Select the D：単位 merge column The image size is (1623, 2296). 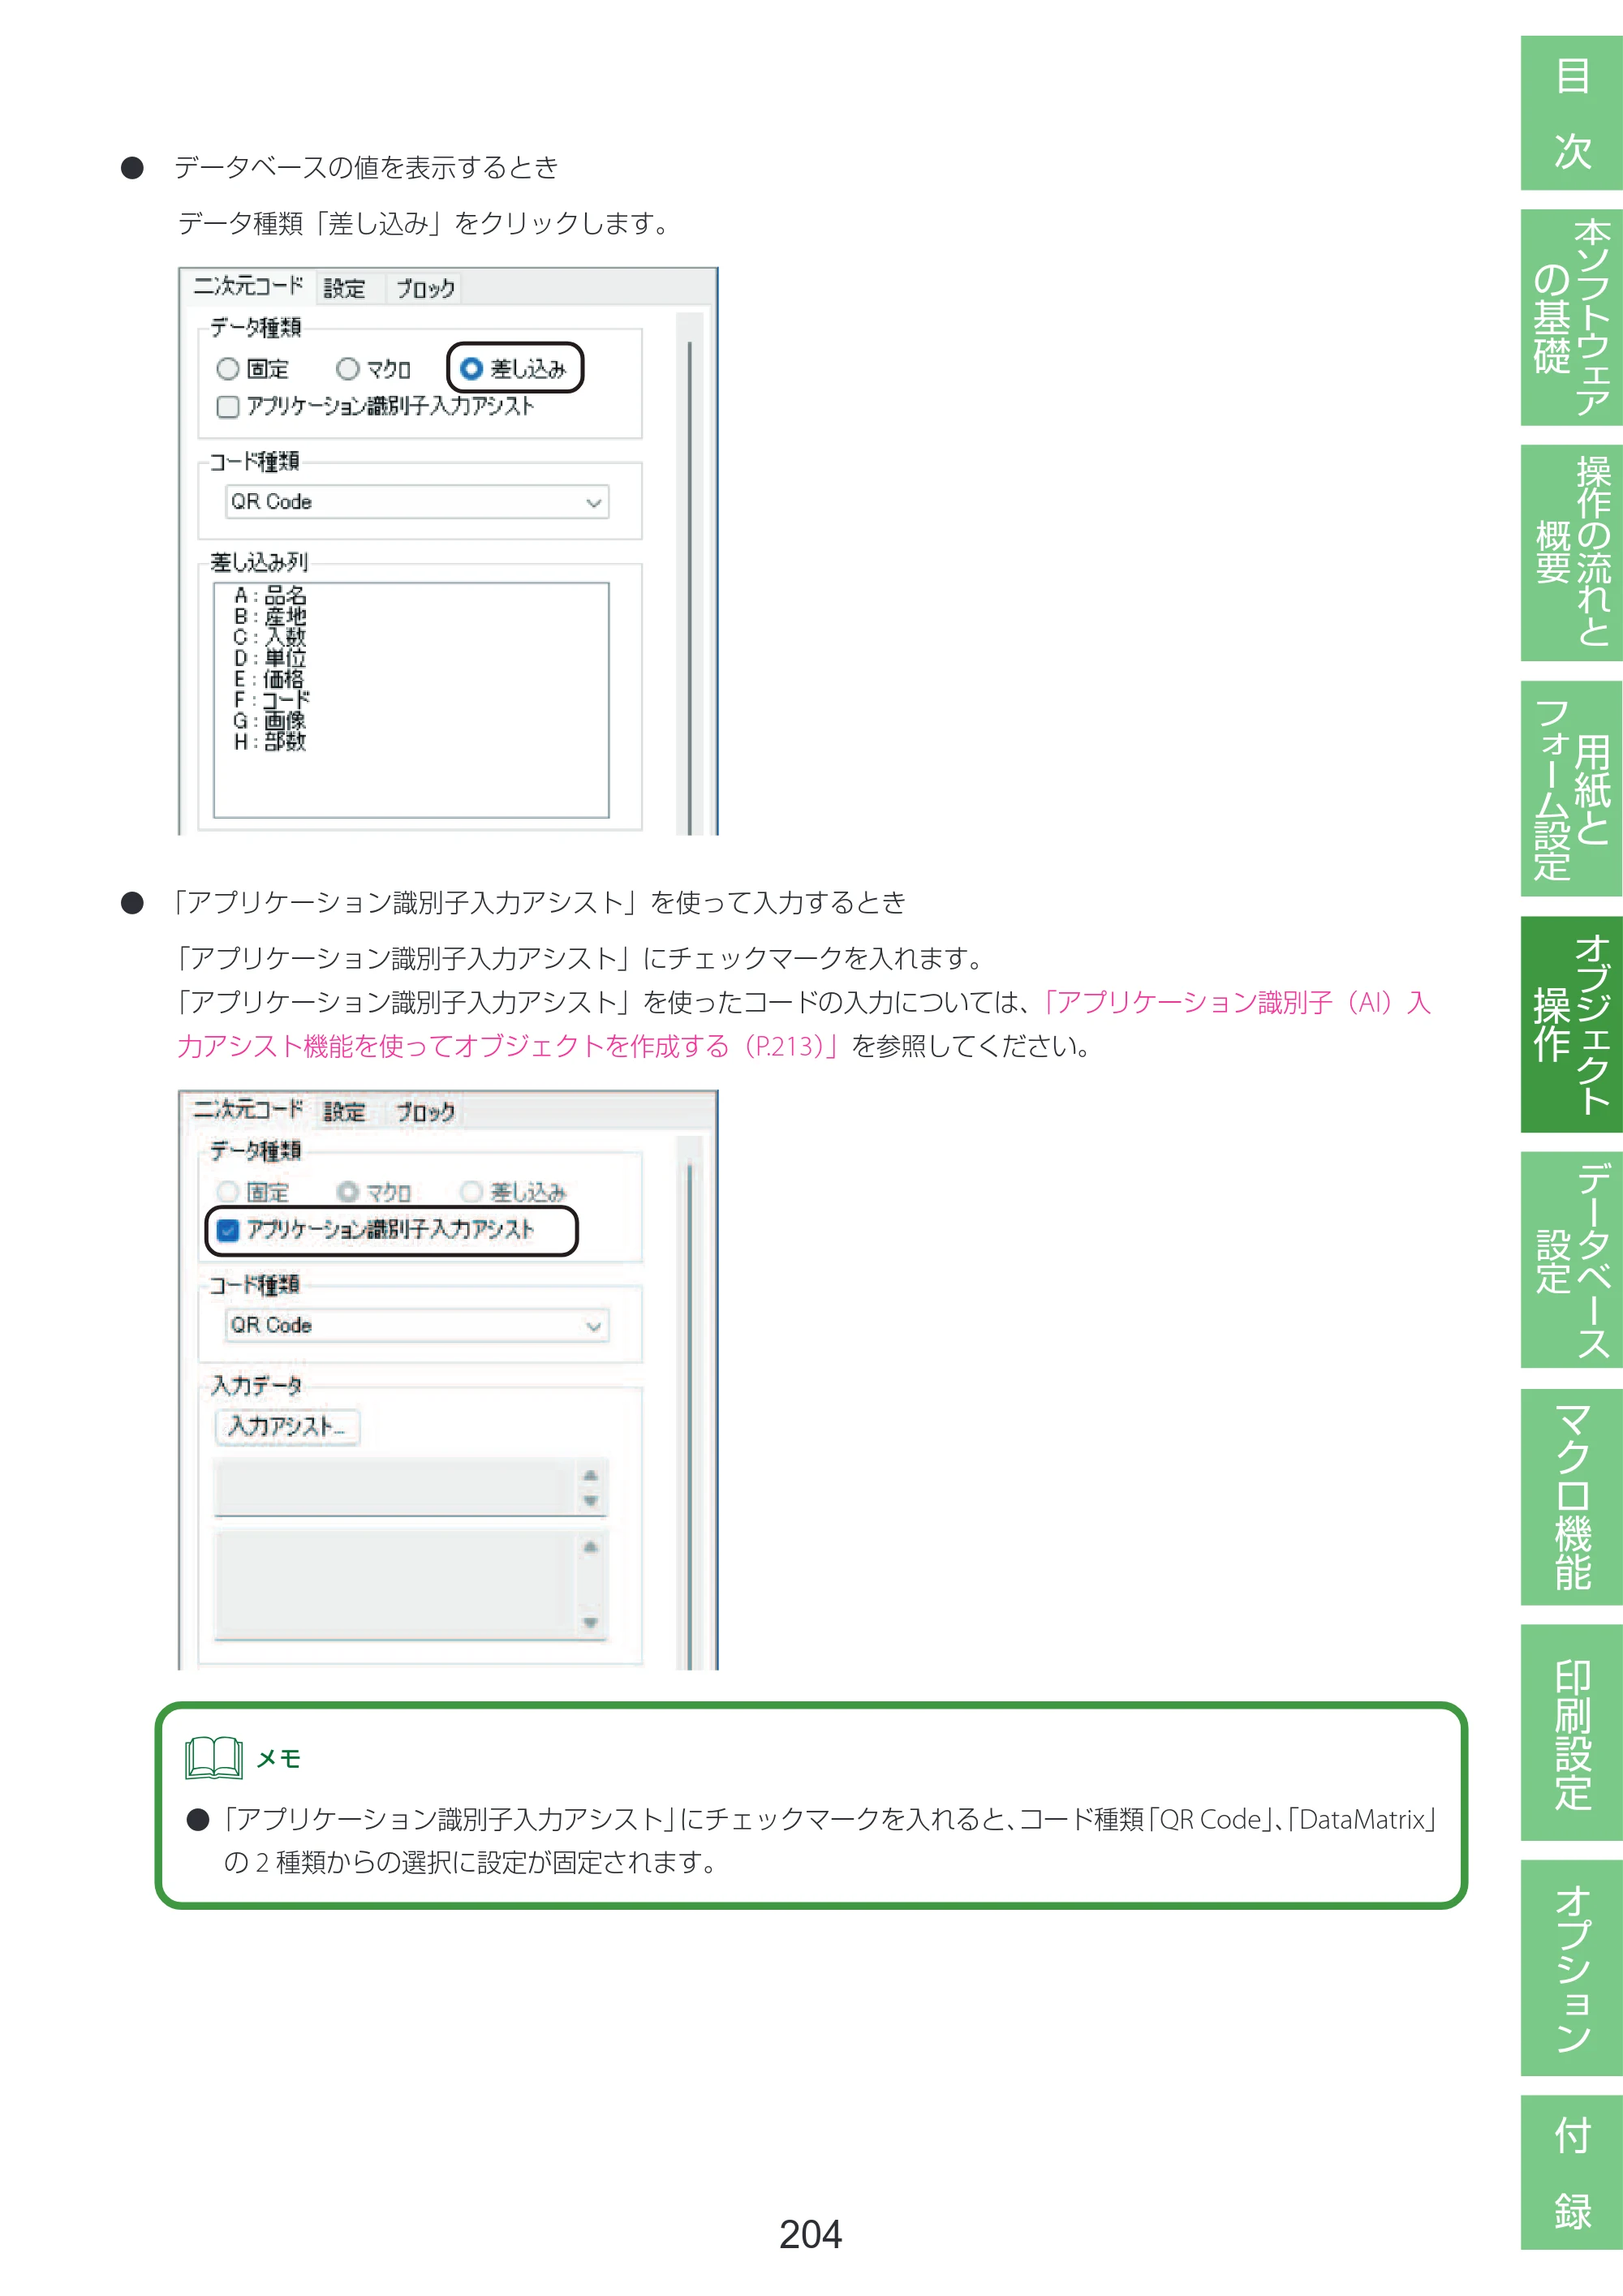click(x=270, y=658)
